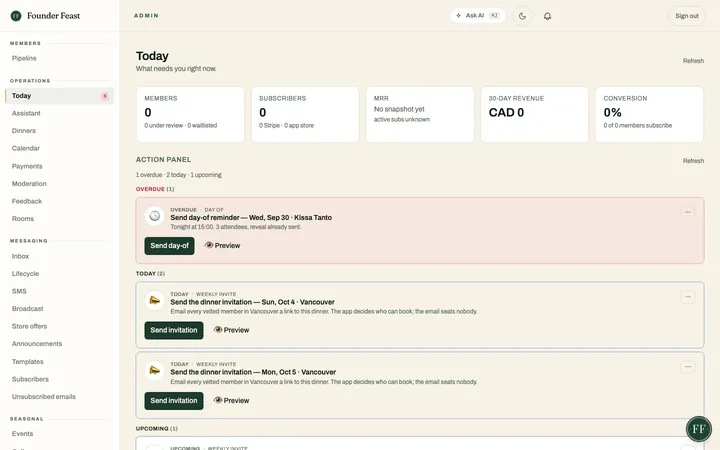Viewport: 720px width, 450px height.
Task: Toggle dark mode moon icon
Action: [x=522, y=16]
